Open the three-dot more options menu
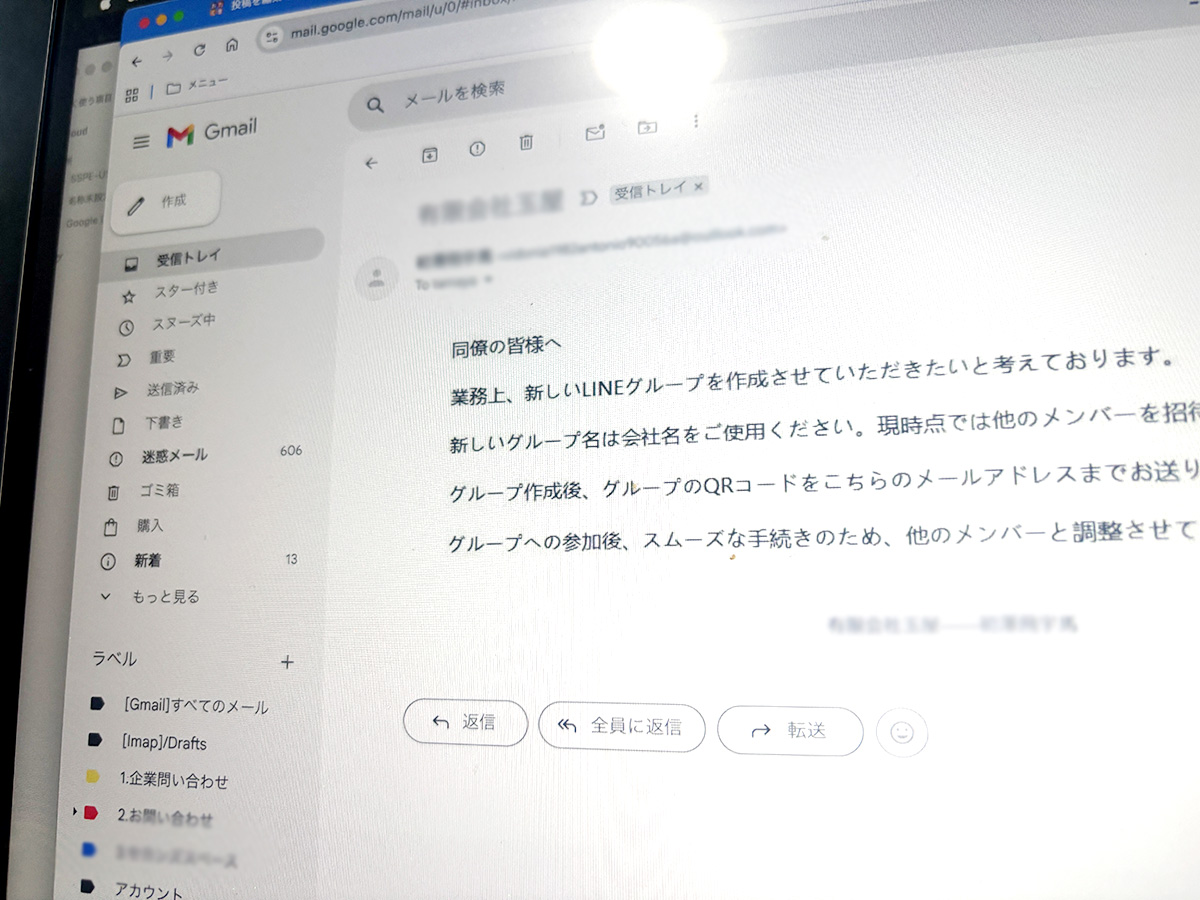The width and height of the screenshot is (1200, 900). [696, 122]
